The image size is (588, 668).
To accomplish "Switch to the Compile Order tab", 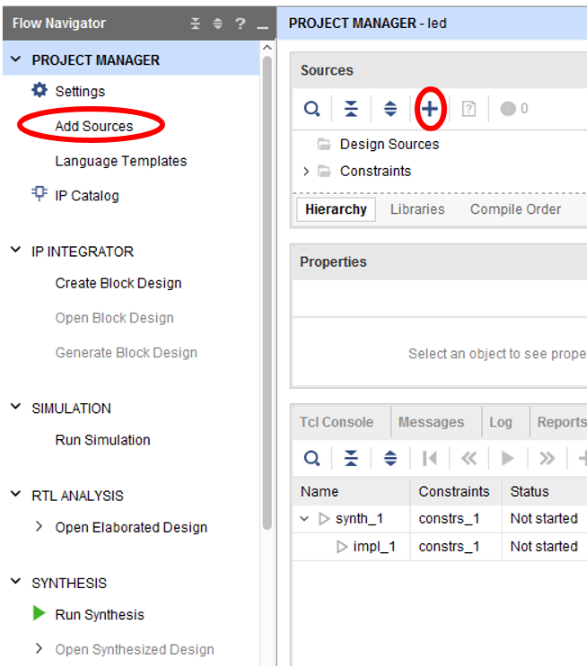I will 515,209.
